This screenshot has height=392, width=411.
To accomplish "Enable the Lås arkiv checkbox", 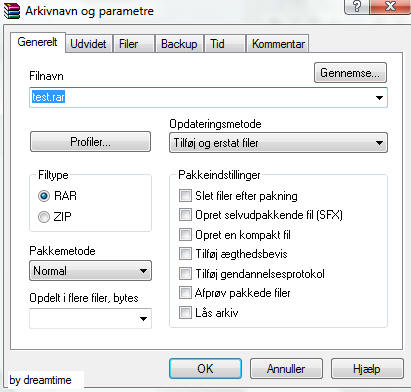I will tap(185, 313).
